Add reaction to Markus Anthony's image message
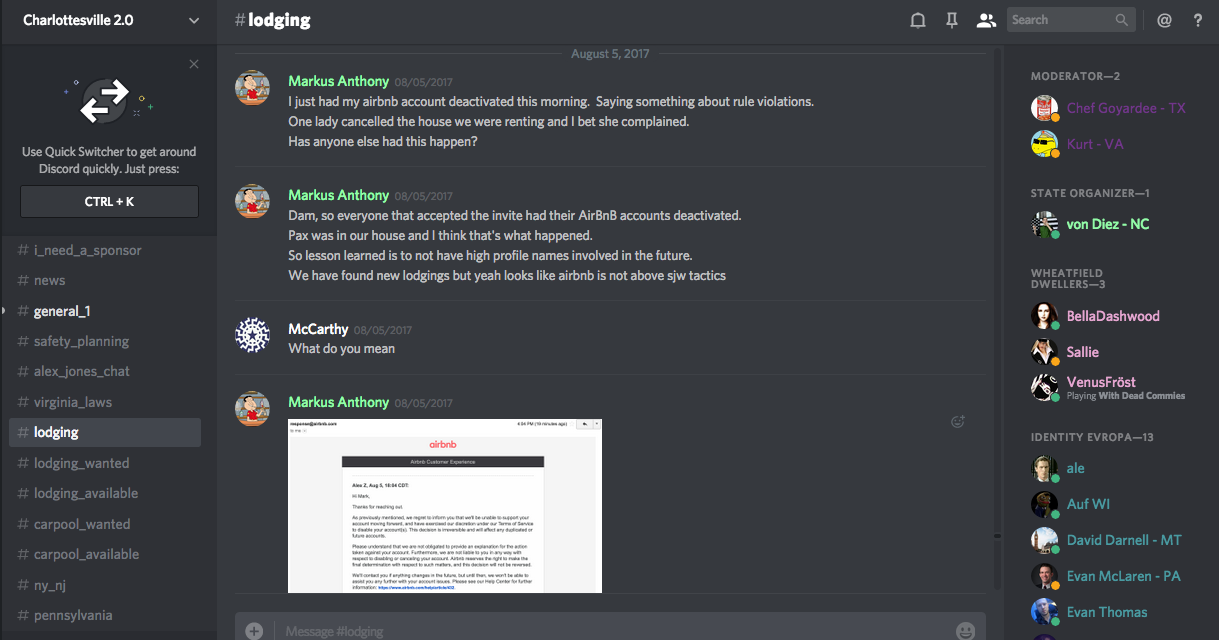 pyautogui.click(x=957, y=422)
